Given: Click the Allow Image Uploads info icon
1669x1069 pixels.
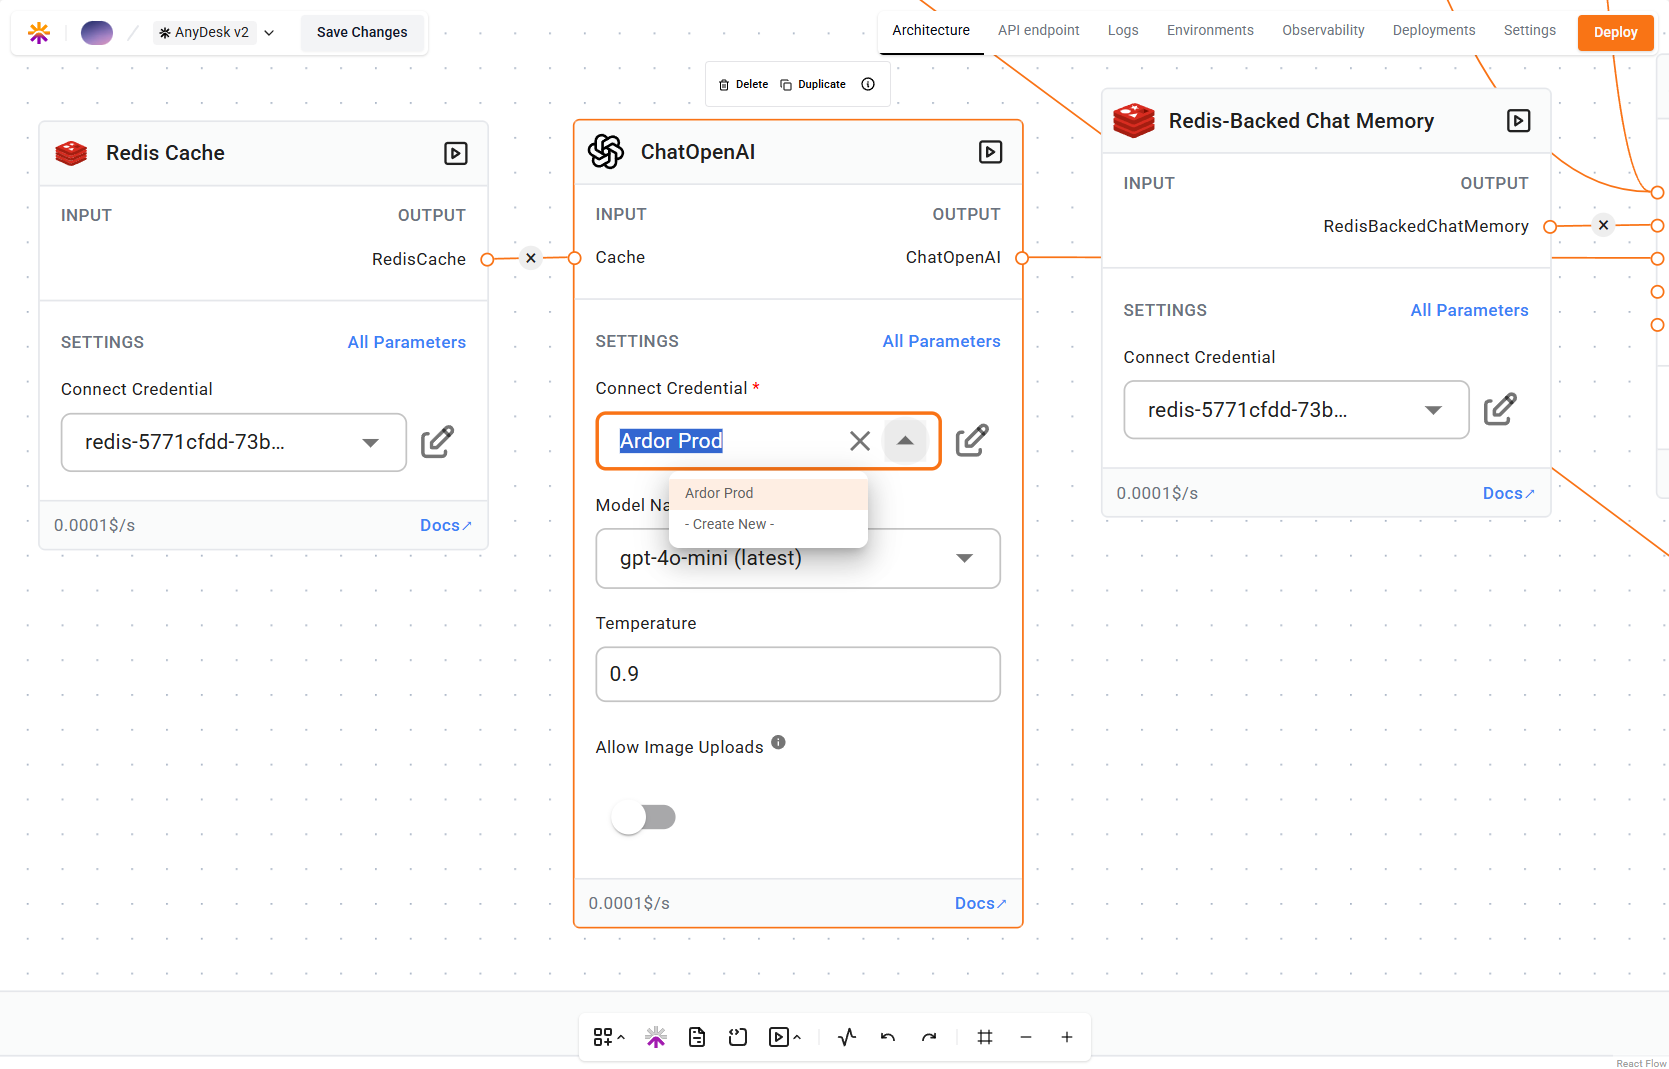Looking at the screenshot, I should [x=779, y=743].
